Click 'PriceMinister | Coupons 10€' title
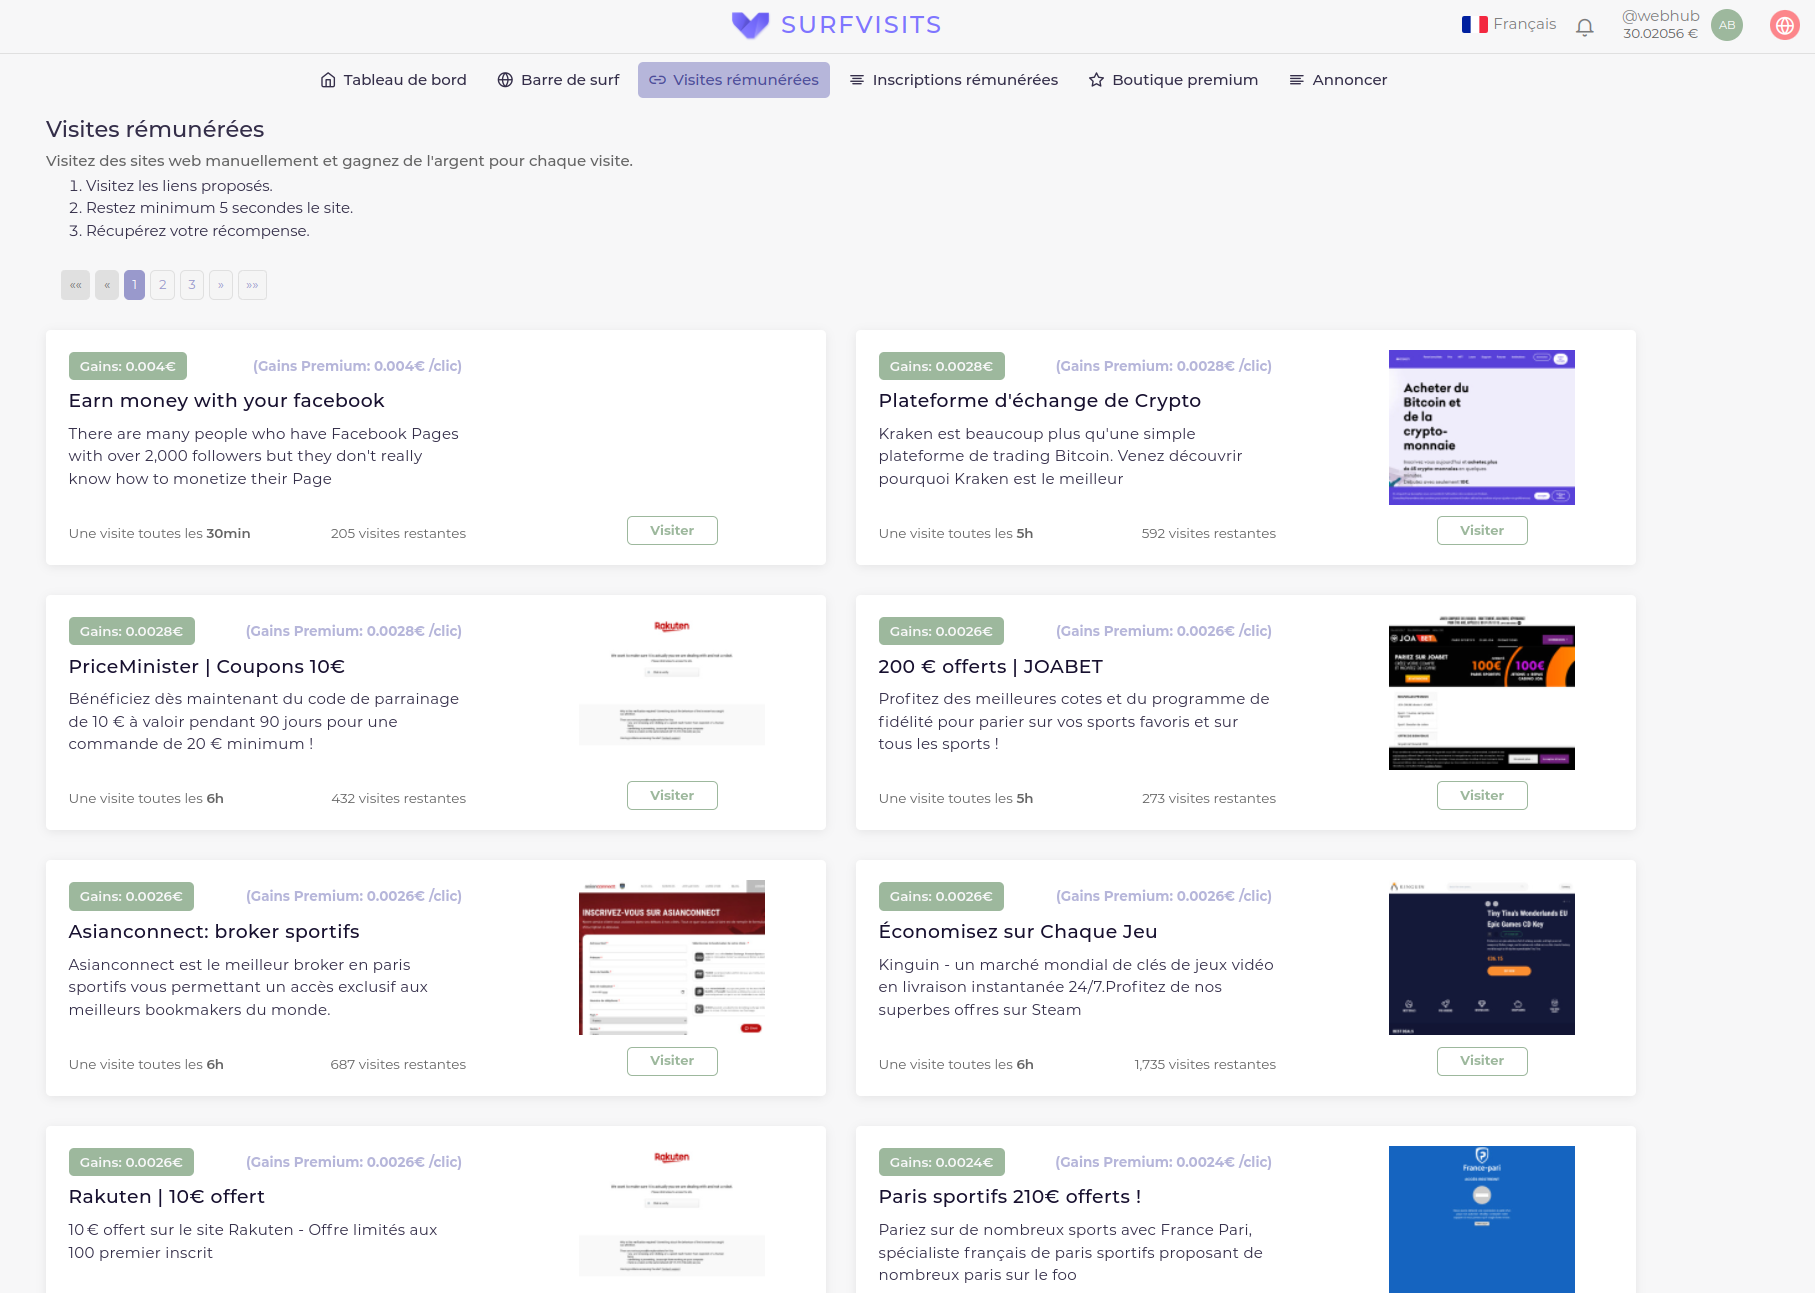The image size is (1815, 1293). 207,667
